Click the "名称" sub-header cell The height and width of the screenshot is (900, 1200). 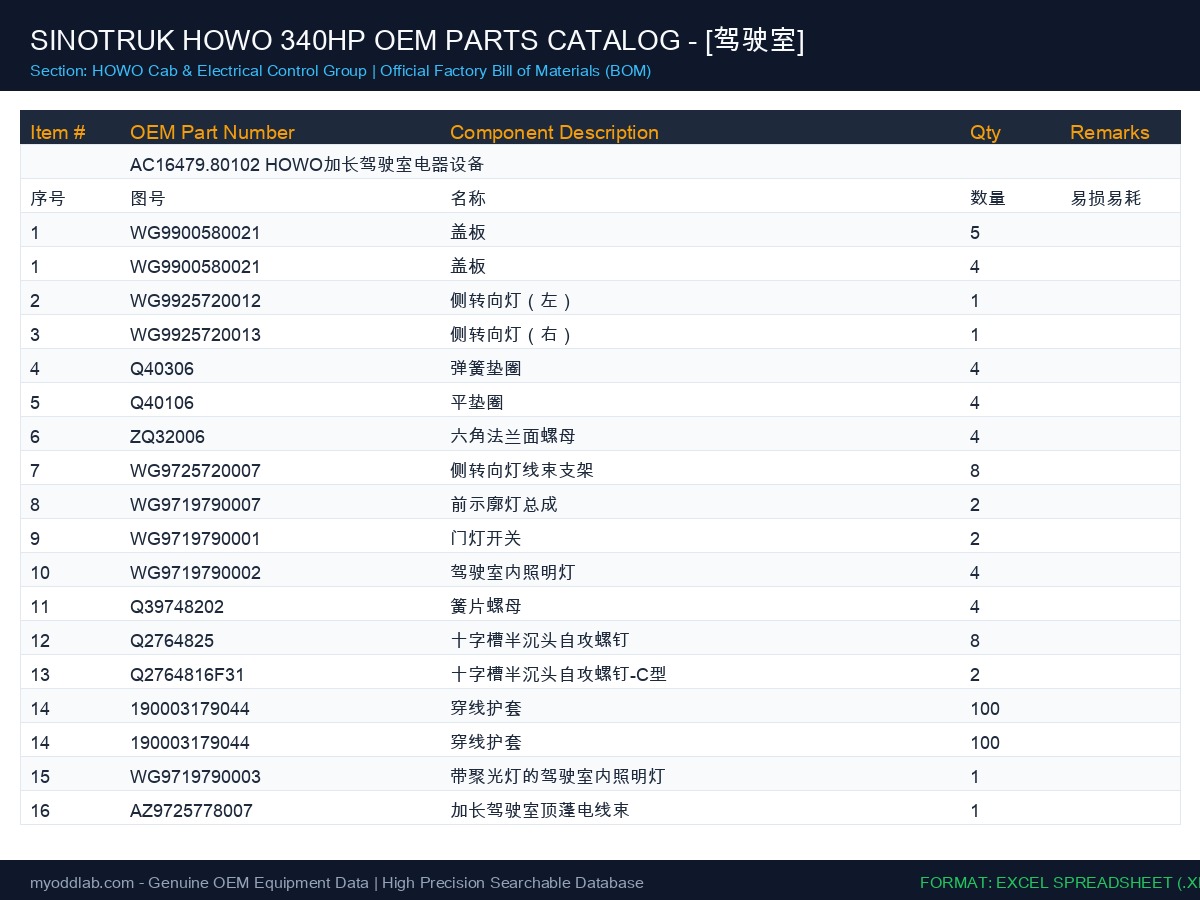468,198
